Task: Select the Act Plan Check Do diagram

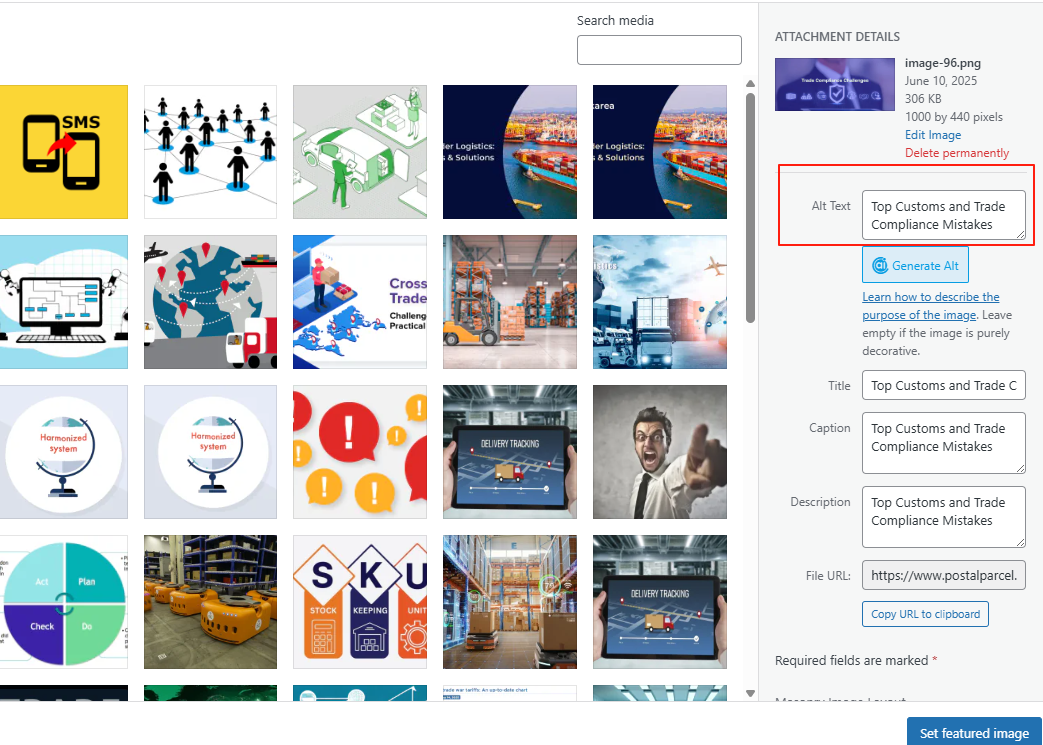Action: coord(64,602)
